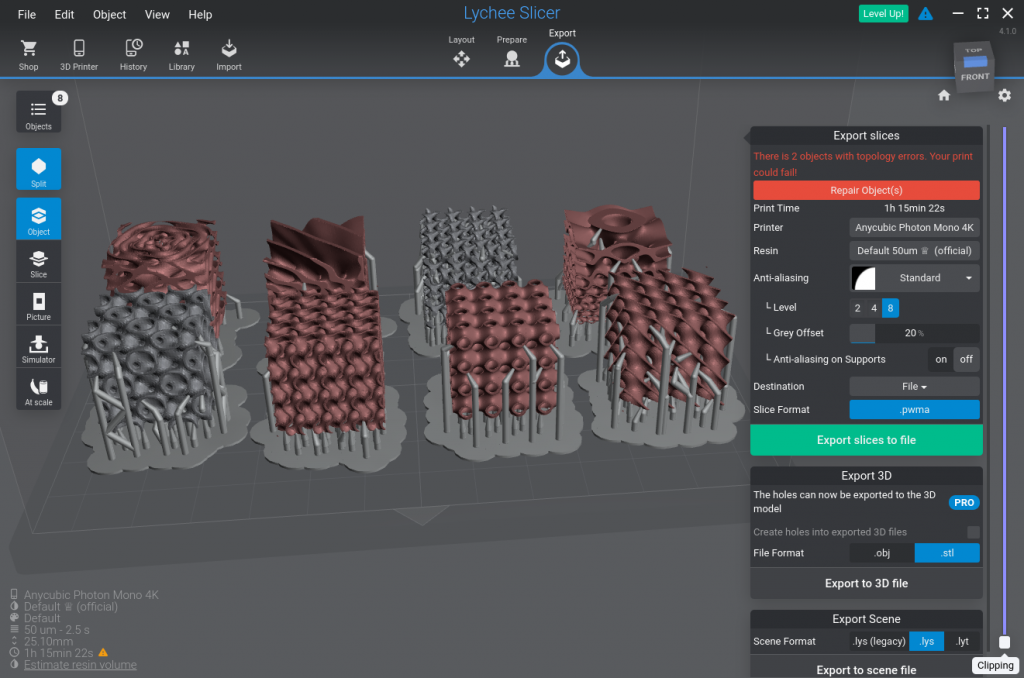Viewport: 1024px width, 678px height.
Task: Click Export slices to file
Action: [866, 440]
